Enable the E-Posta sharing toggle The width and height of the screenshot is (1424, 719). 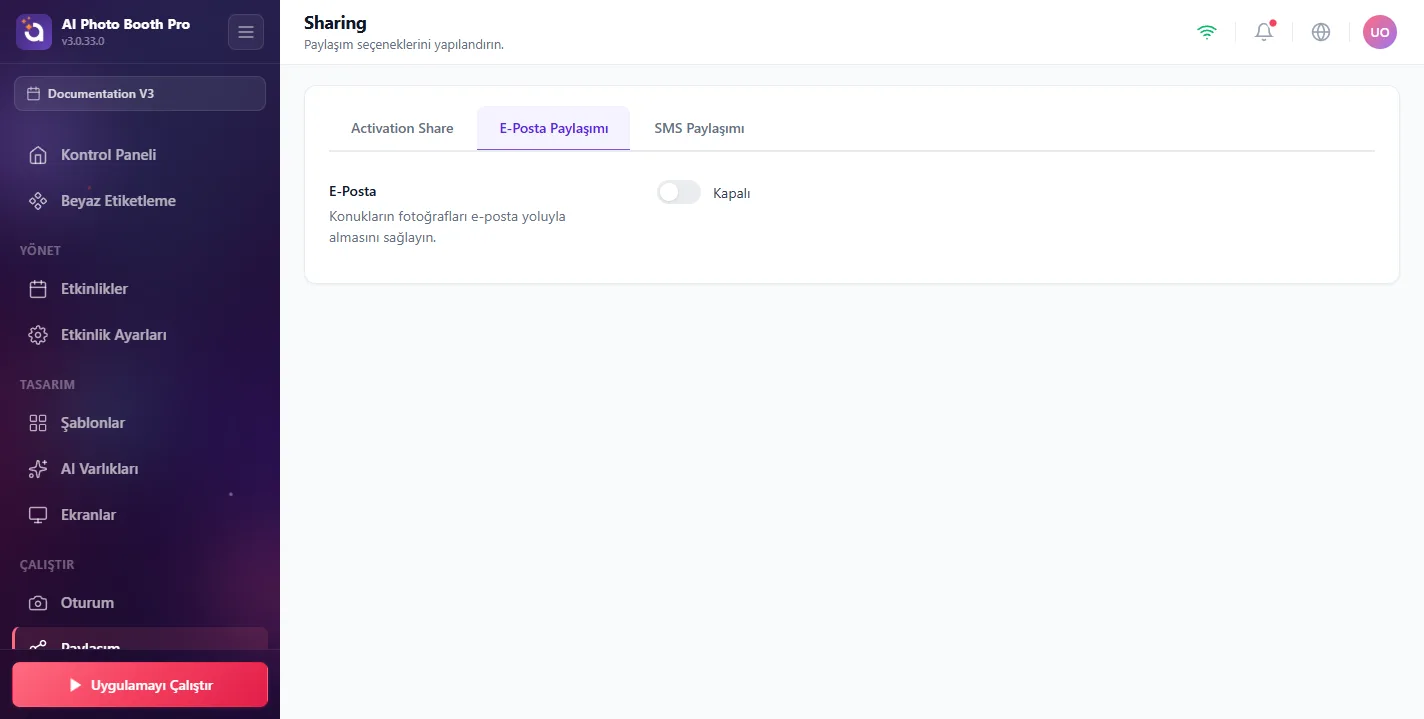coord(678,192)
